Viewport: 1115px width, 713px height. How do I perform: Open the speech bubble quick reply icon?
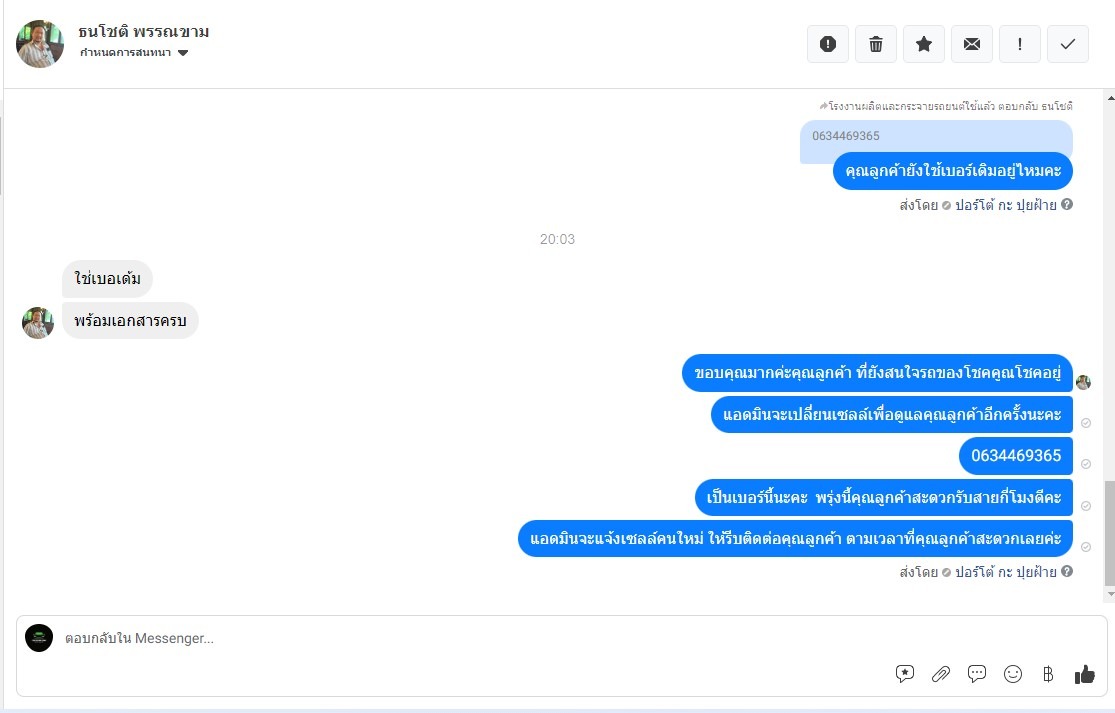coord(977,673)
